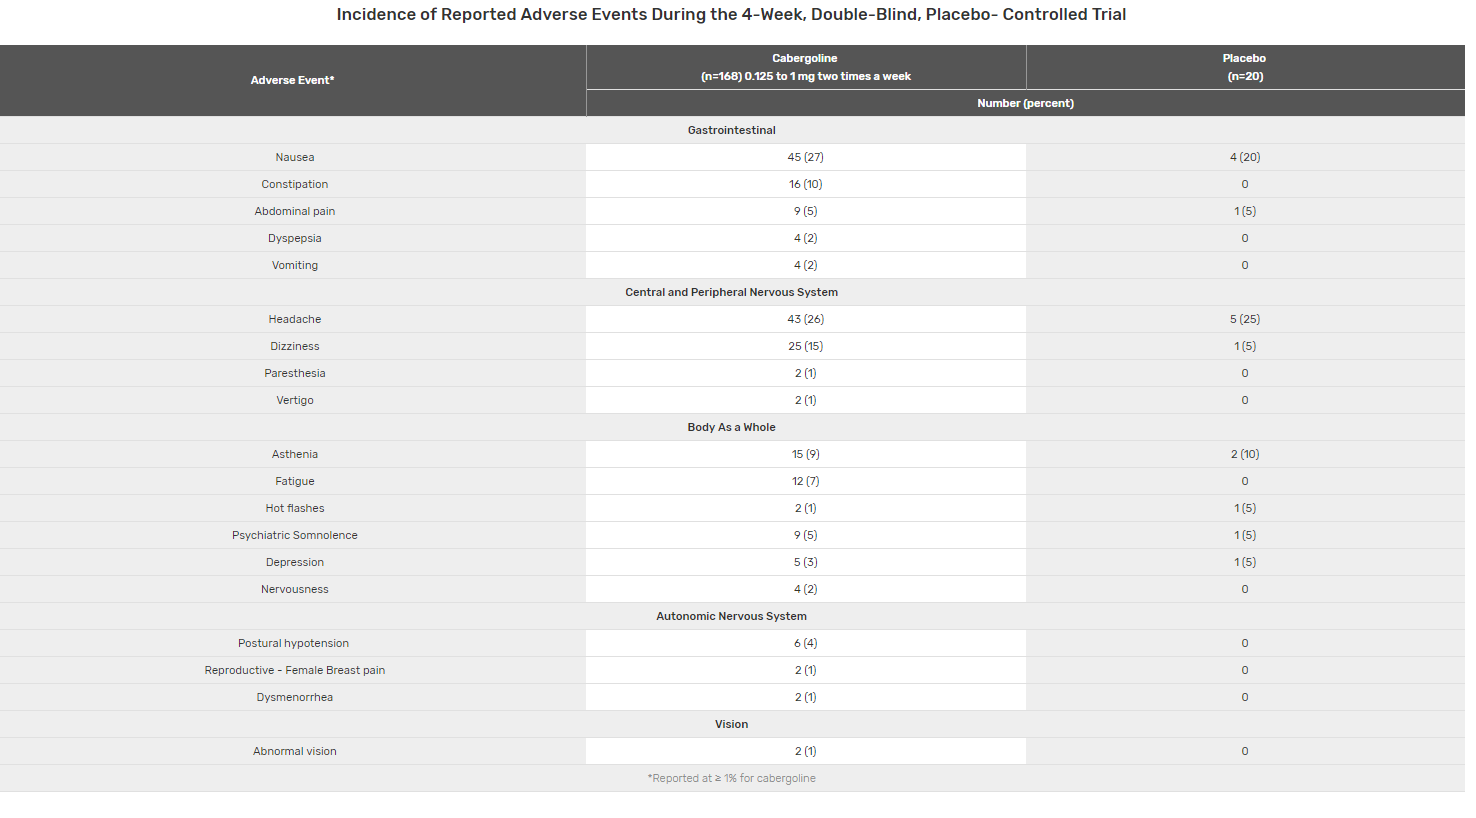The height and width of the screenshot is (818, 1476).
Task: Click the 'Number (percent)' subheader
Action: tap(1025, 103)
